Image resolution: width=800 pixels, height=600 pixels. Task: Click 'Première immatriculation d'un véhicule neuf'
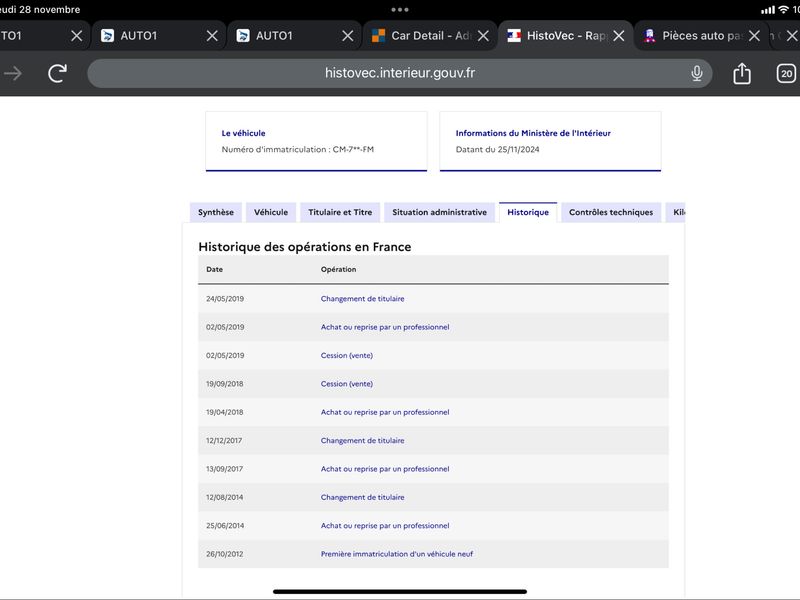click(x=396, y=554)
